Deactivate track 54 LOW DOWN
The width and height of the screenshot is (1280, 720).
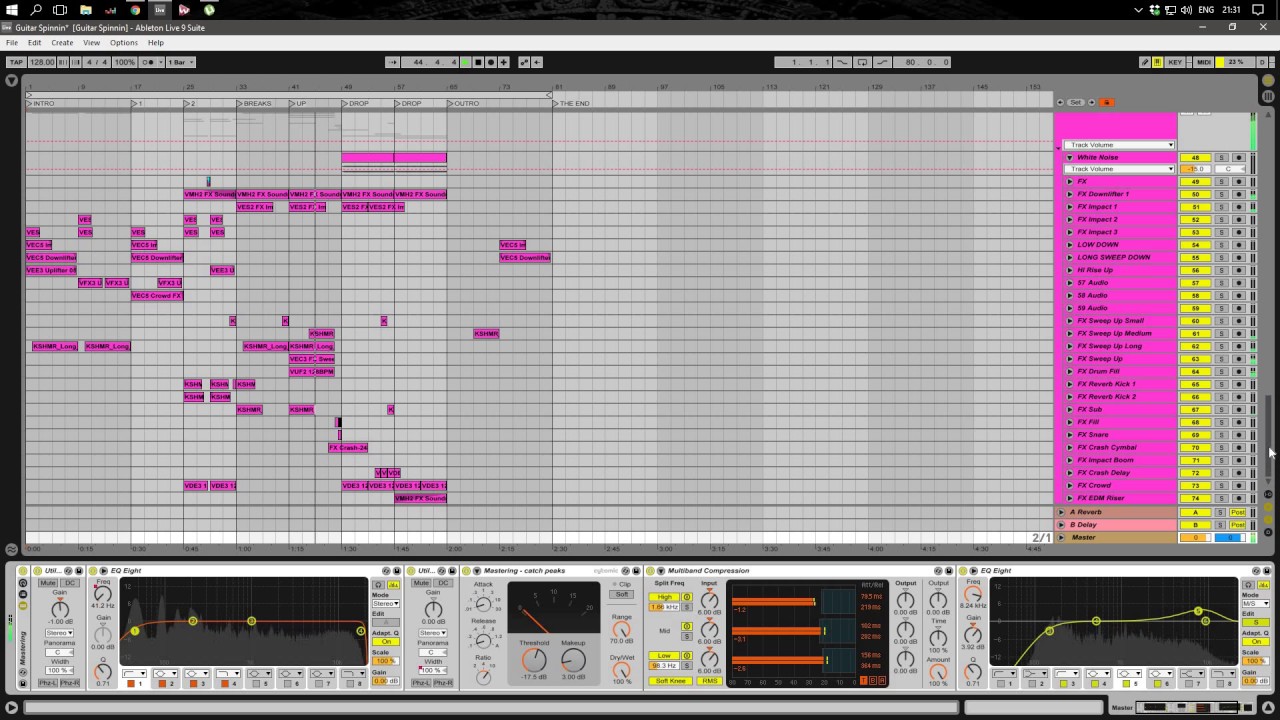[x=1195, y=245]
